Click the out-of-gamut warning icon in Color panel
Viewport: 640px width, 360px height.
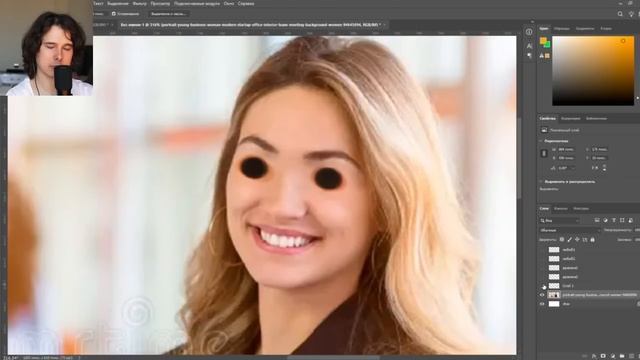click(x=542, y=56)
